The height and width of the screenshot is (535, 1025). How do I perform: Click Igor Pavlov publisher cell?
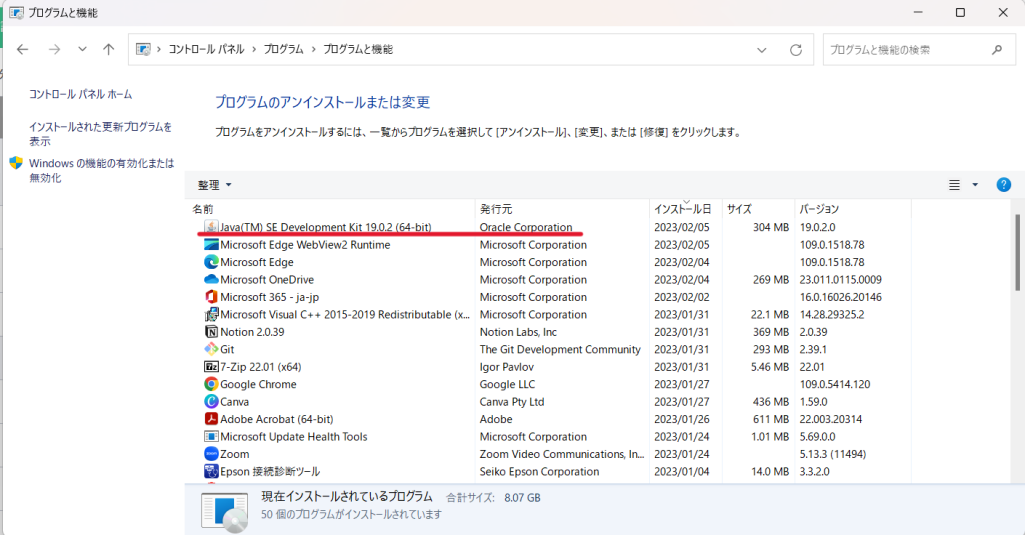pyautogui.click(x=507, y=367)
